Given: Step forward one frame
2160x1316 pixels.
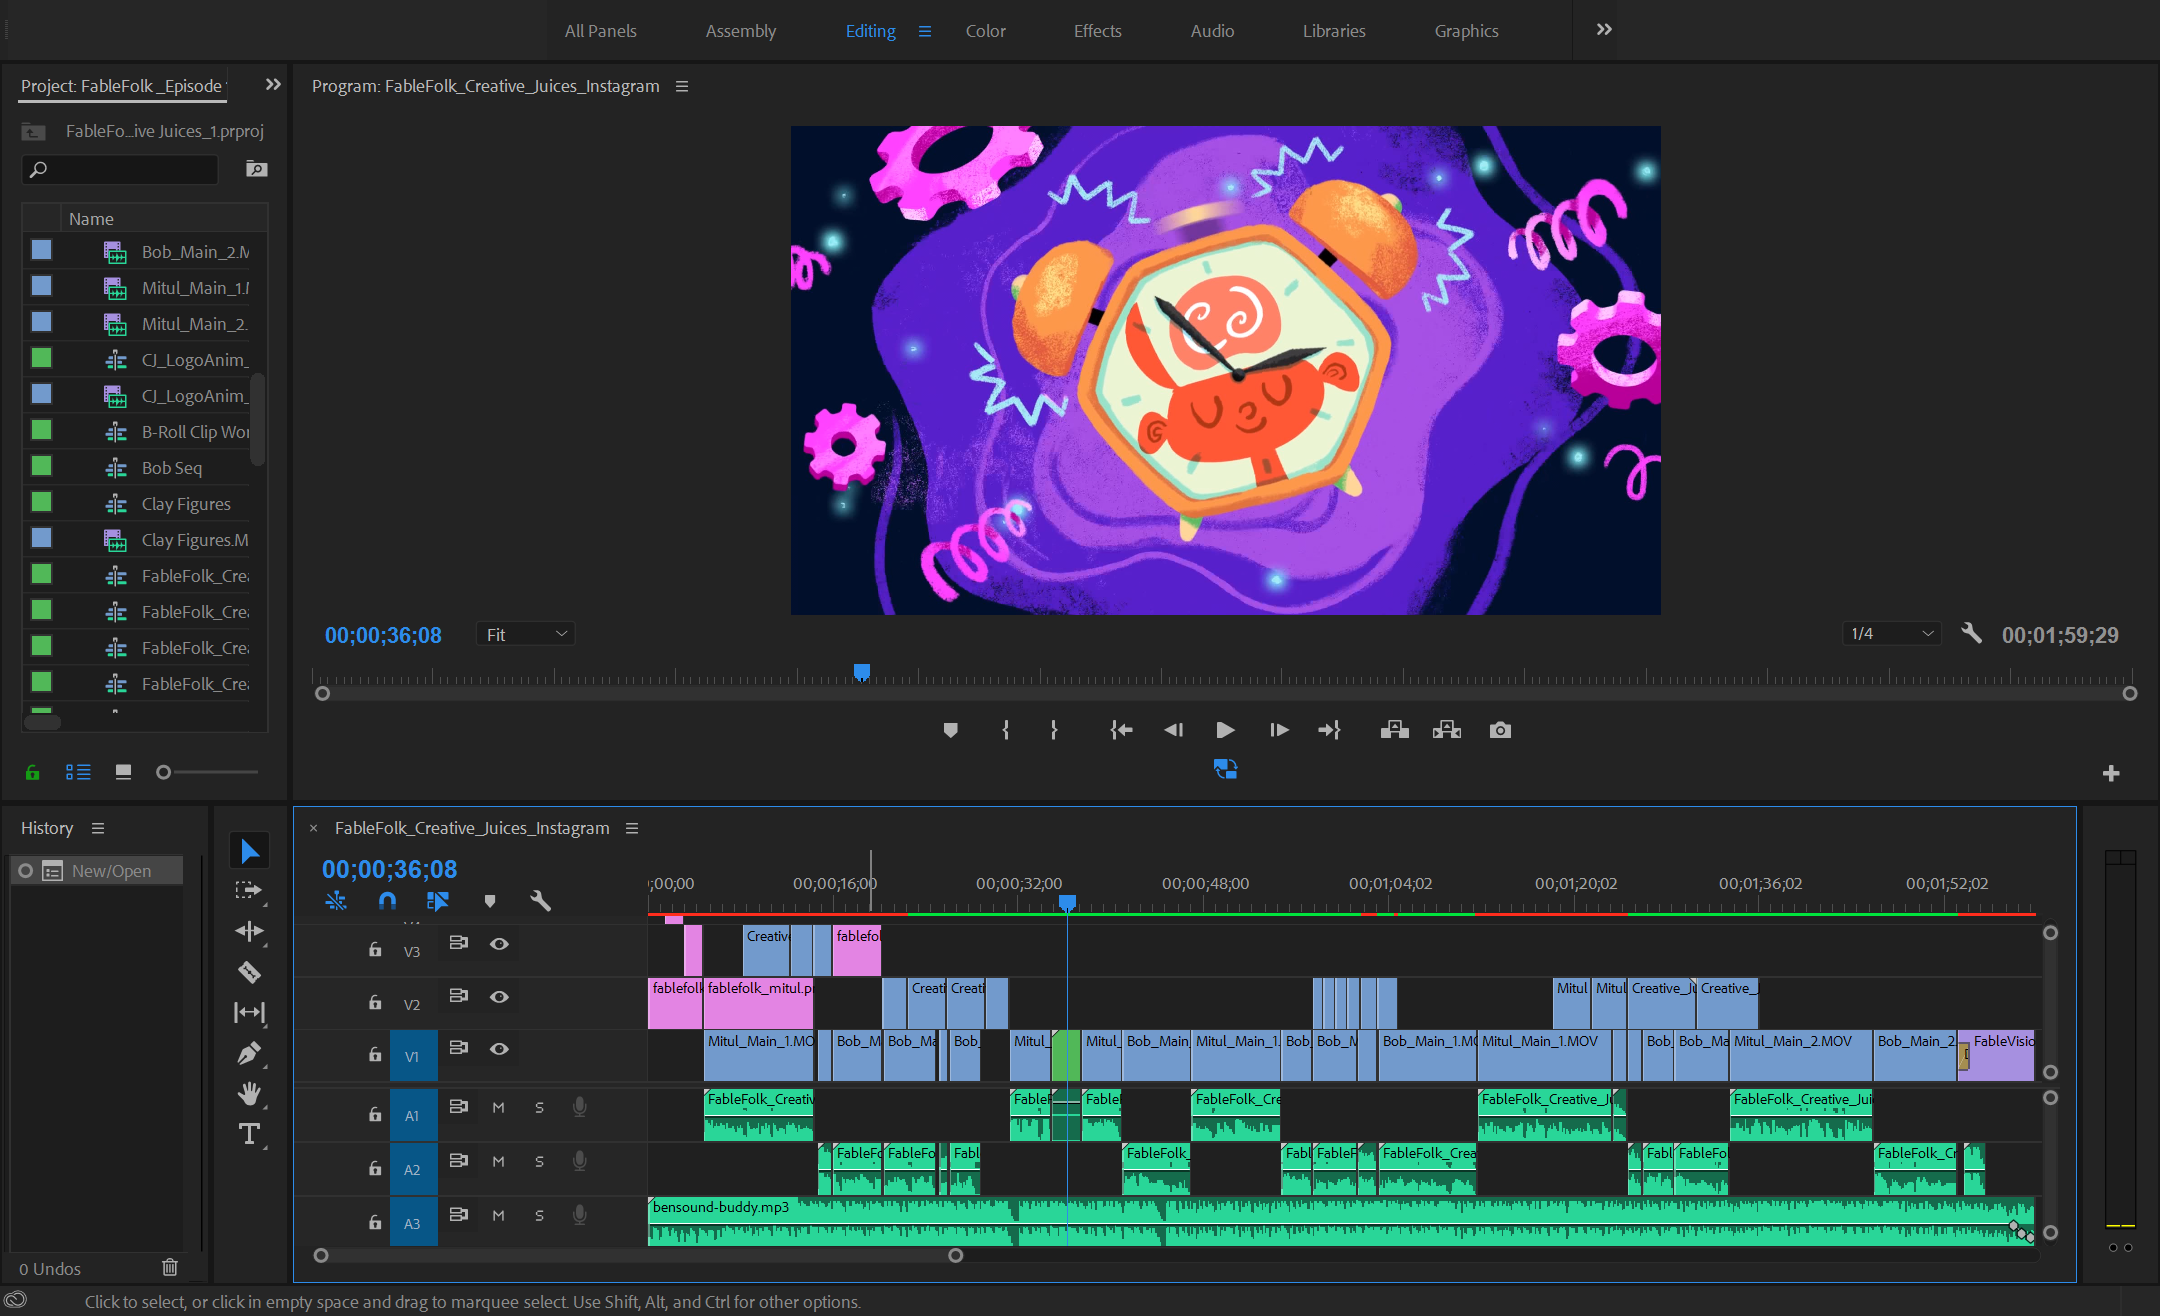Looking at the screenshot, I should click(x=1278, y=730).
